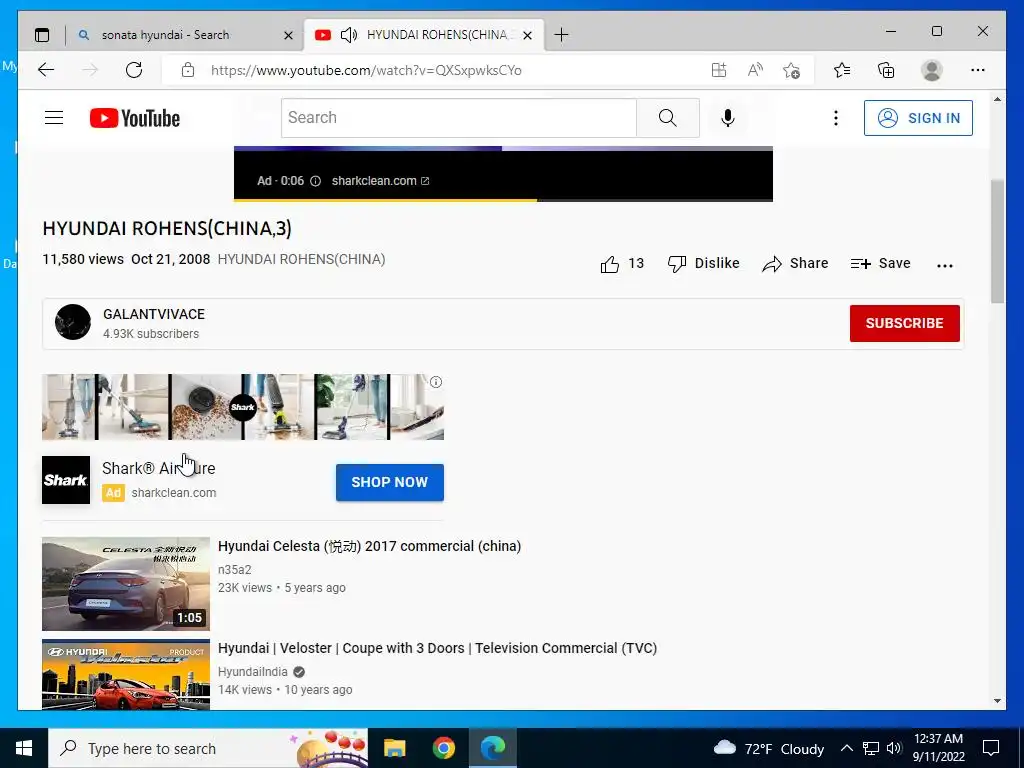This screenshot has width=1024, height=768.
Task: Open n35a2 channel link
Action: coord(234,569)
